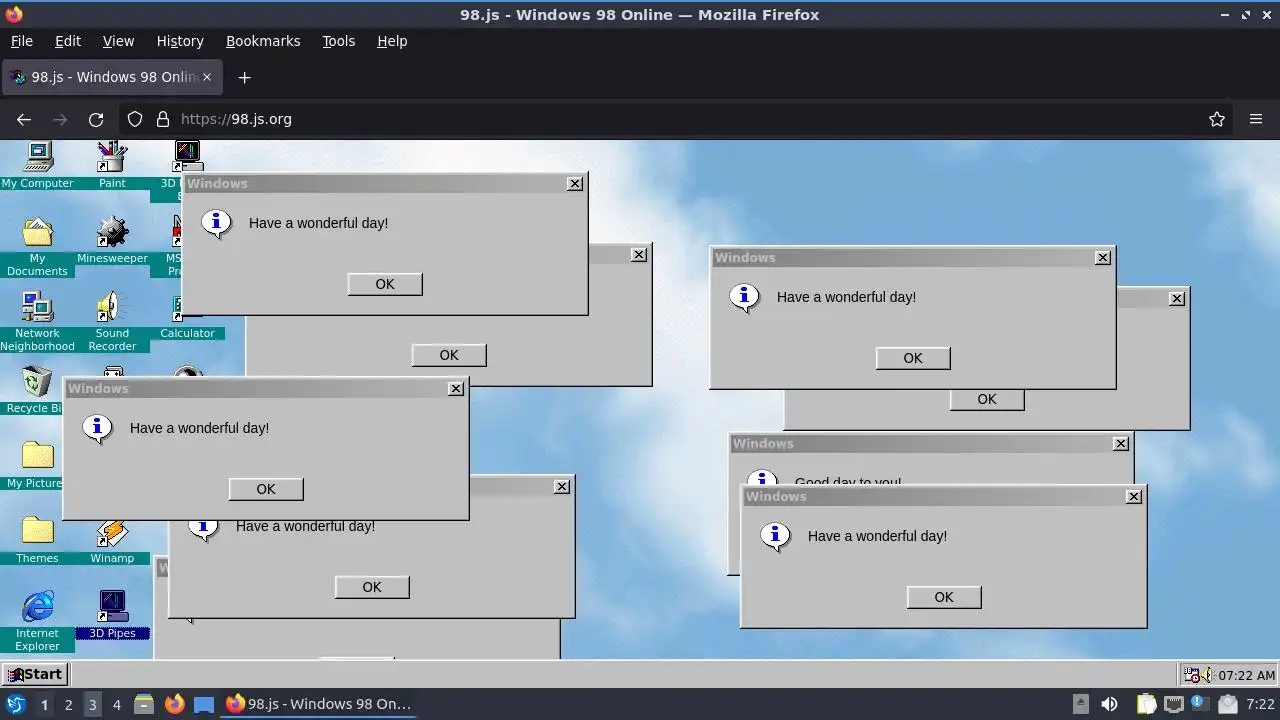Open the File menu

(x=21, y=41)
